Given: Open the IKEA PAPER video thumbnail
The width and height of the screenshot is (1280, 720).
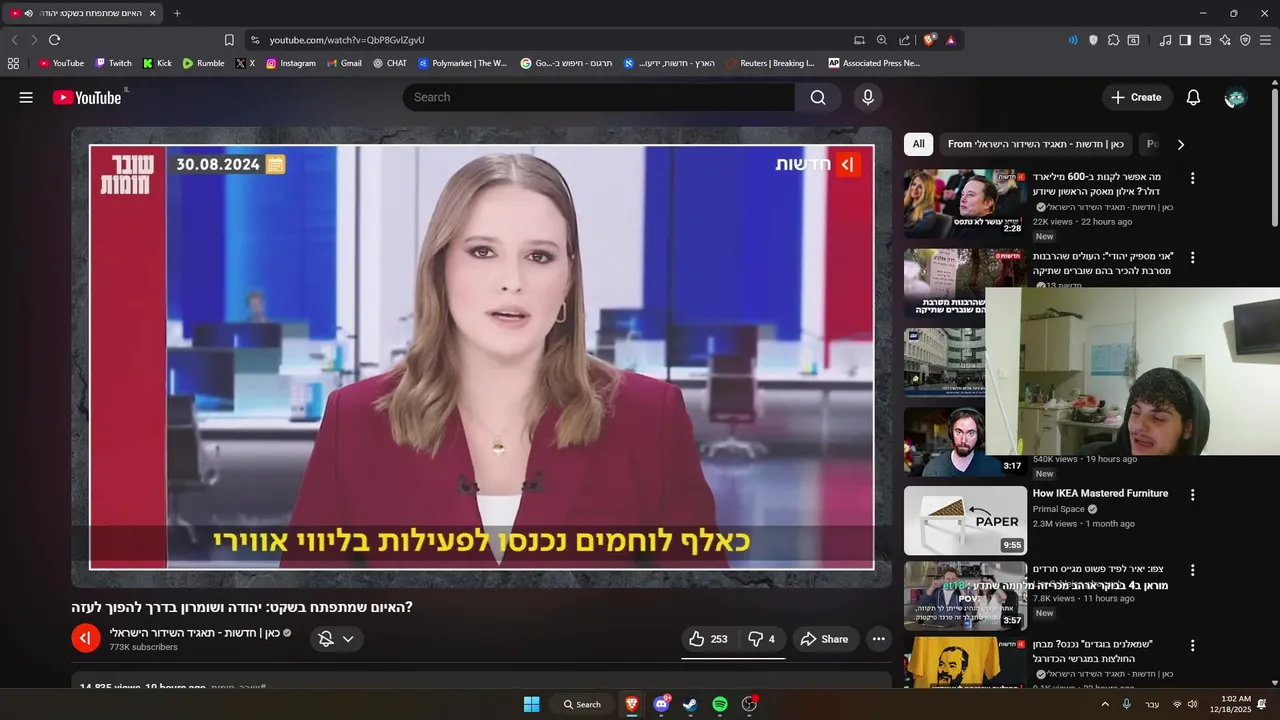Looking at the screenshot, I should 965,520.
